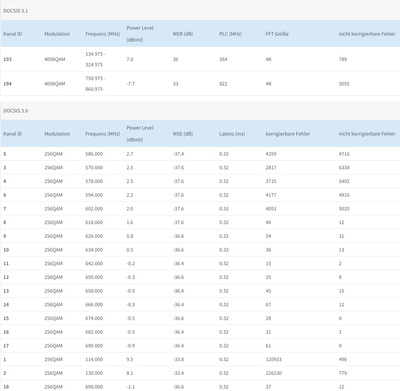400x391 pixels.
Task: Select frequency range 134.975 - 324.975
Action: tap(95, 59)
